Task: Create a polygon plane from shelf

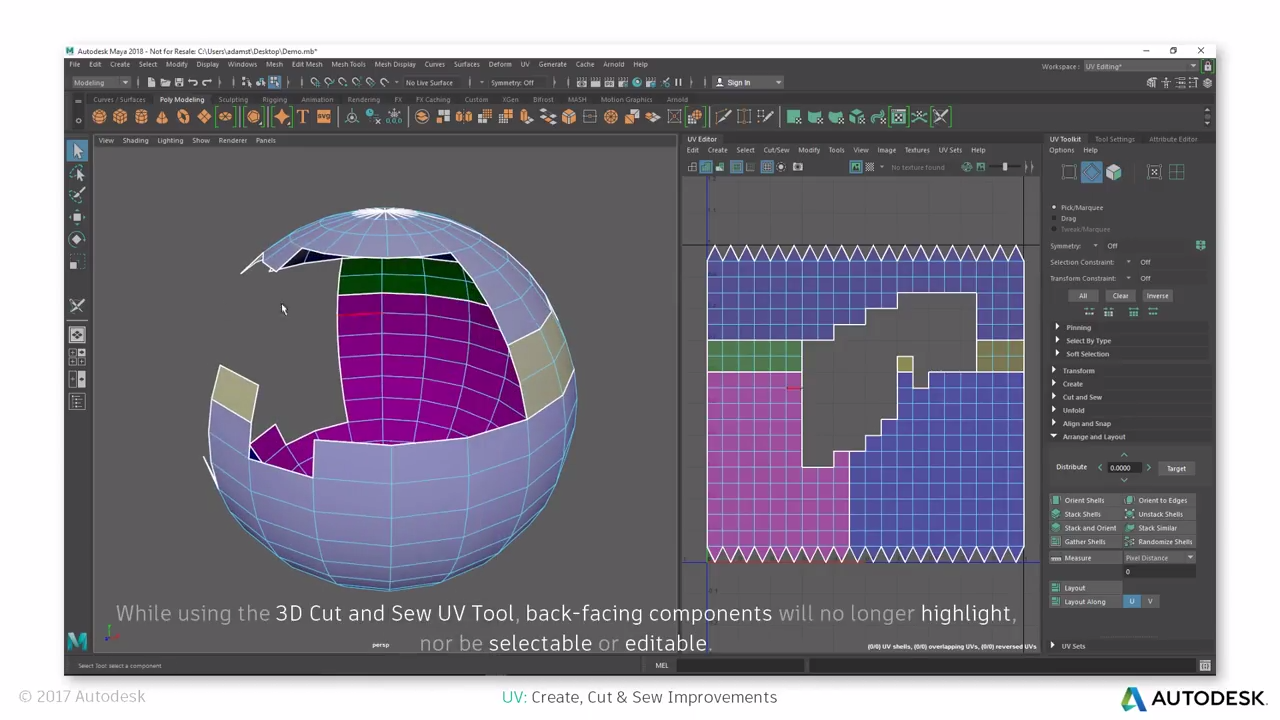Action: coord(204,117)
